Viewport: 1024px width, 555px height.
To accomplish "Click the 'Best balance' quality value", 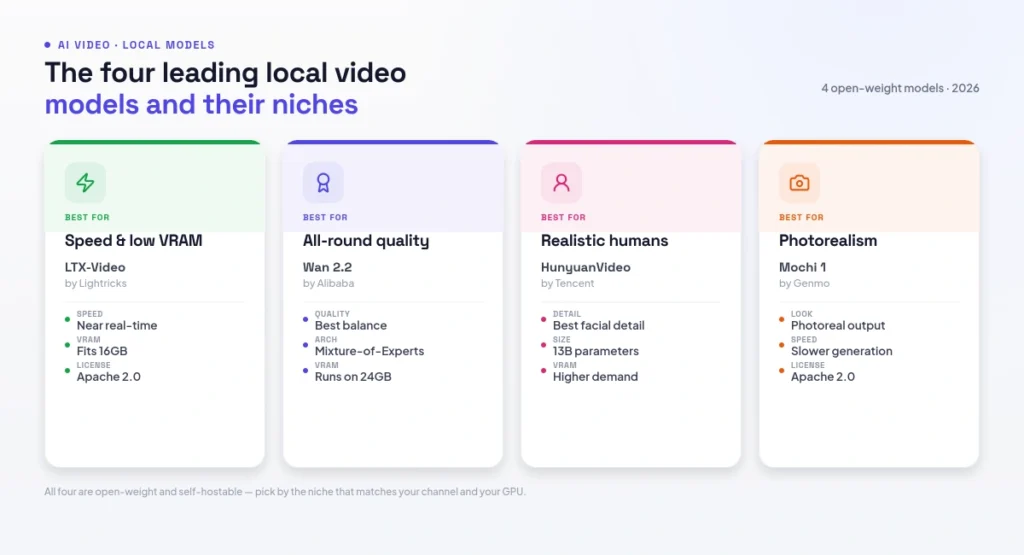I will tap(351, 325).
